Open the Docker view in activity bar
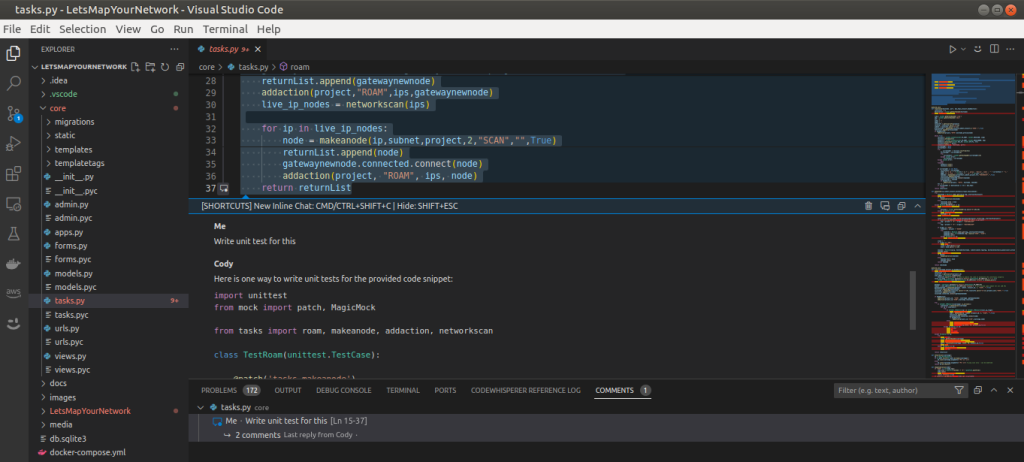 (x=13, y=263)
